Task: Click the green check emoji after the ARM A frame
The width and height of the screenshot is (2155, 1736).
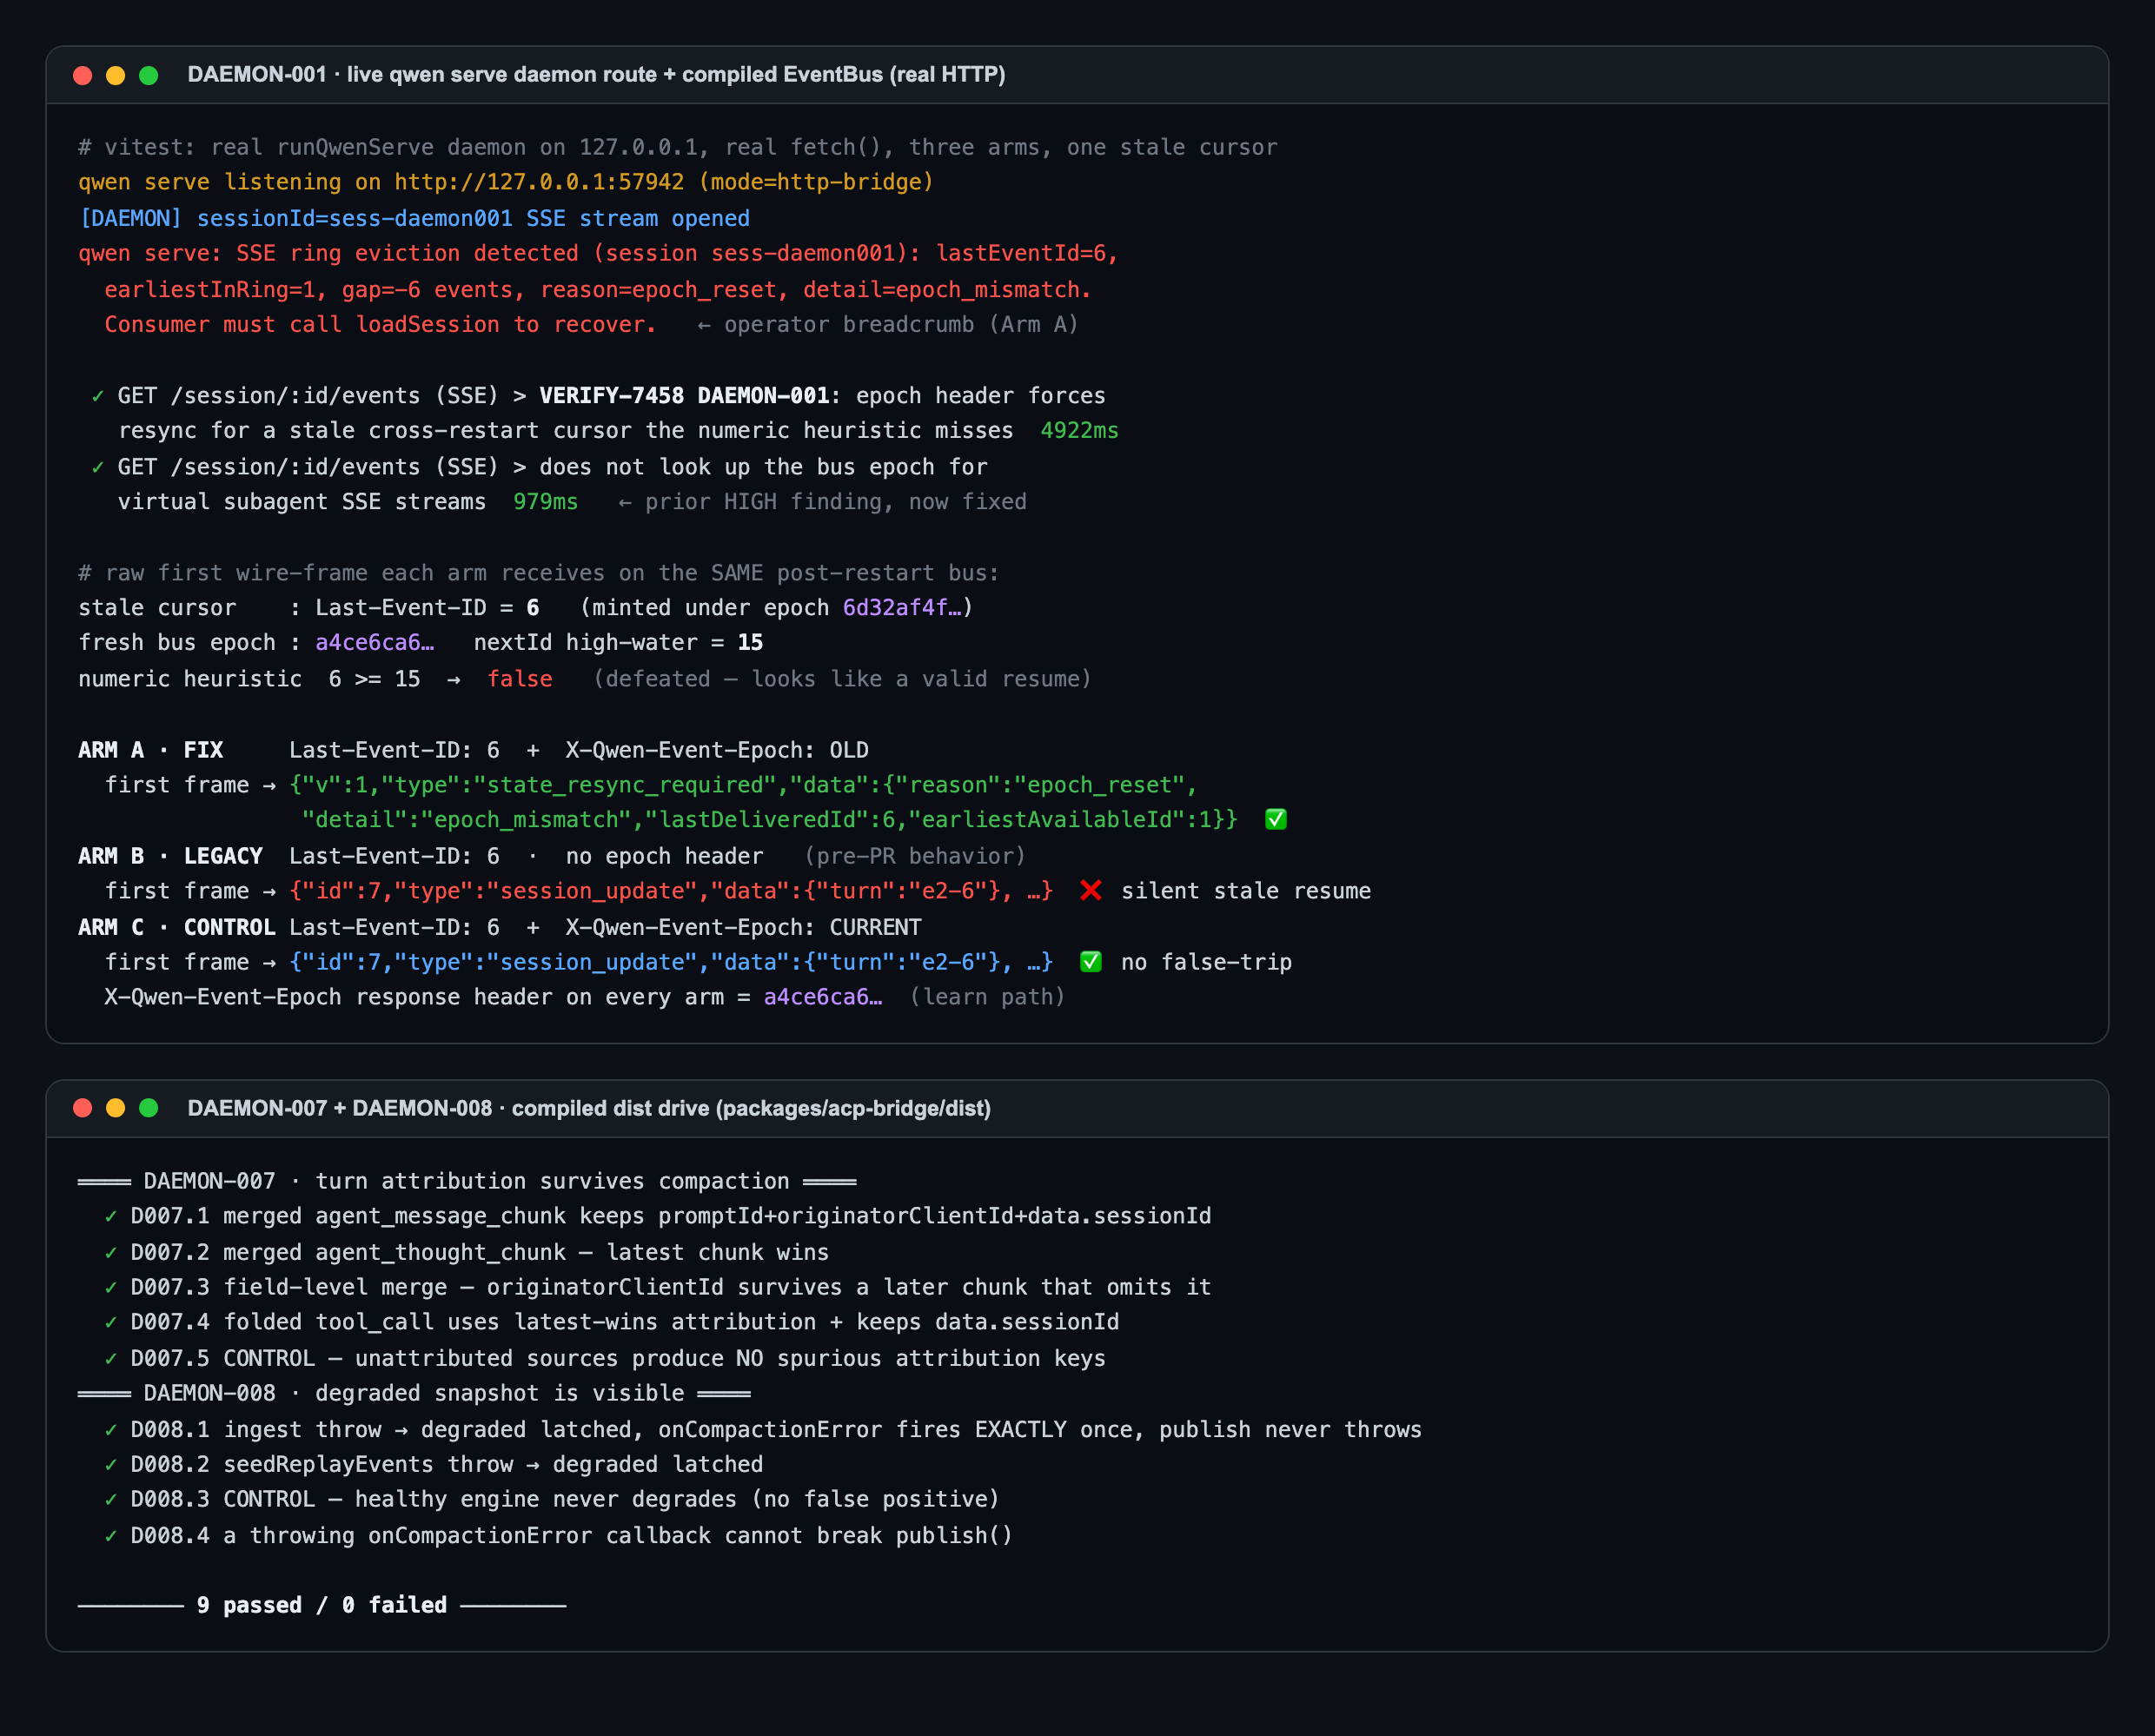Action: point(1276,820)
